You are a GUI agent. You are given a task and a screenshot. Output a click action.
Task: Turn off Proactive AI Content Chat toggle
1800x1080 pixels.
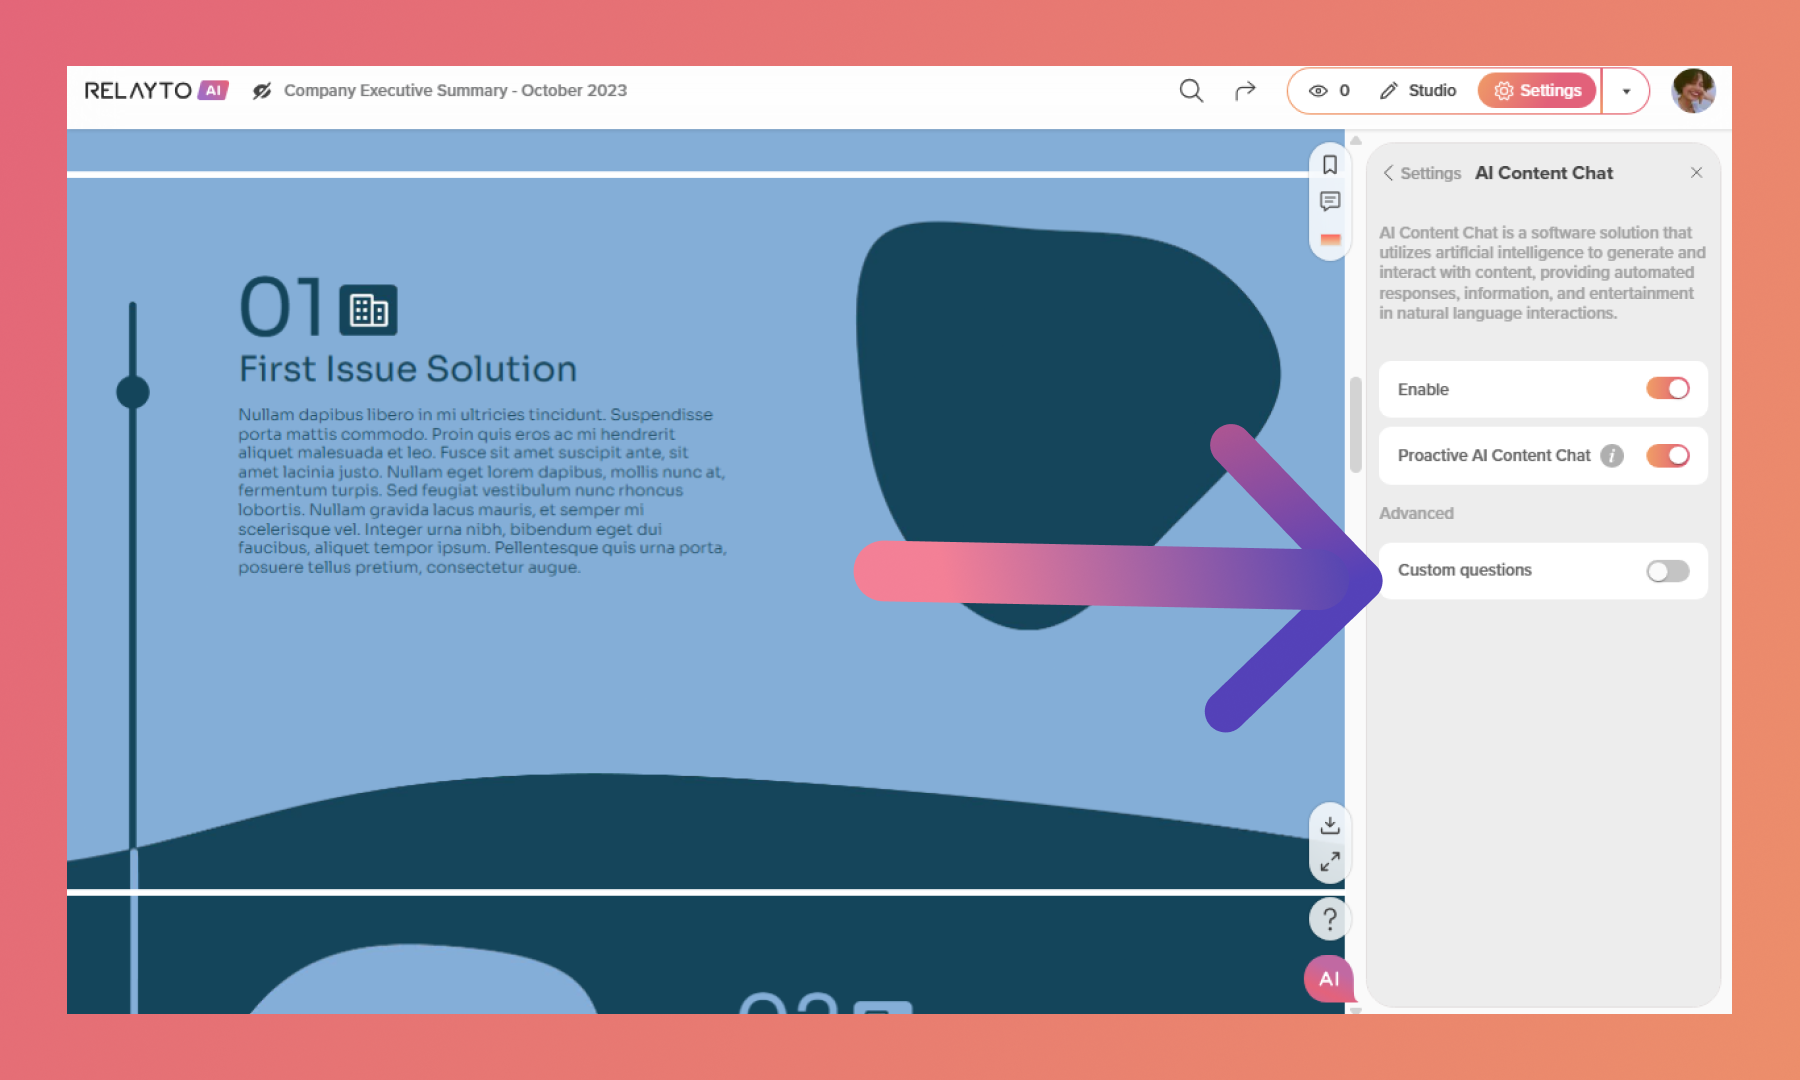(x=1667, y=456)
